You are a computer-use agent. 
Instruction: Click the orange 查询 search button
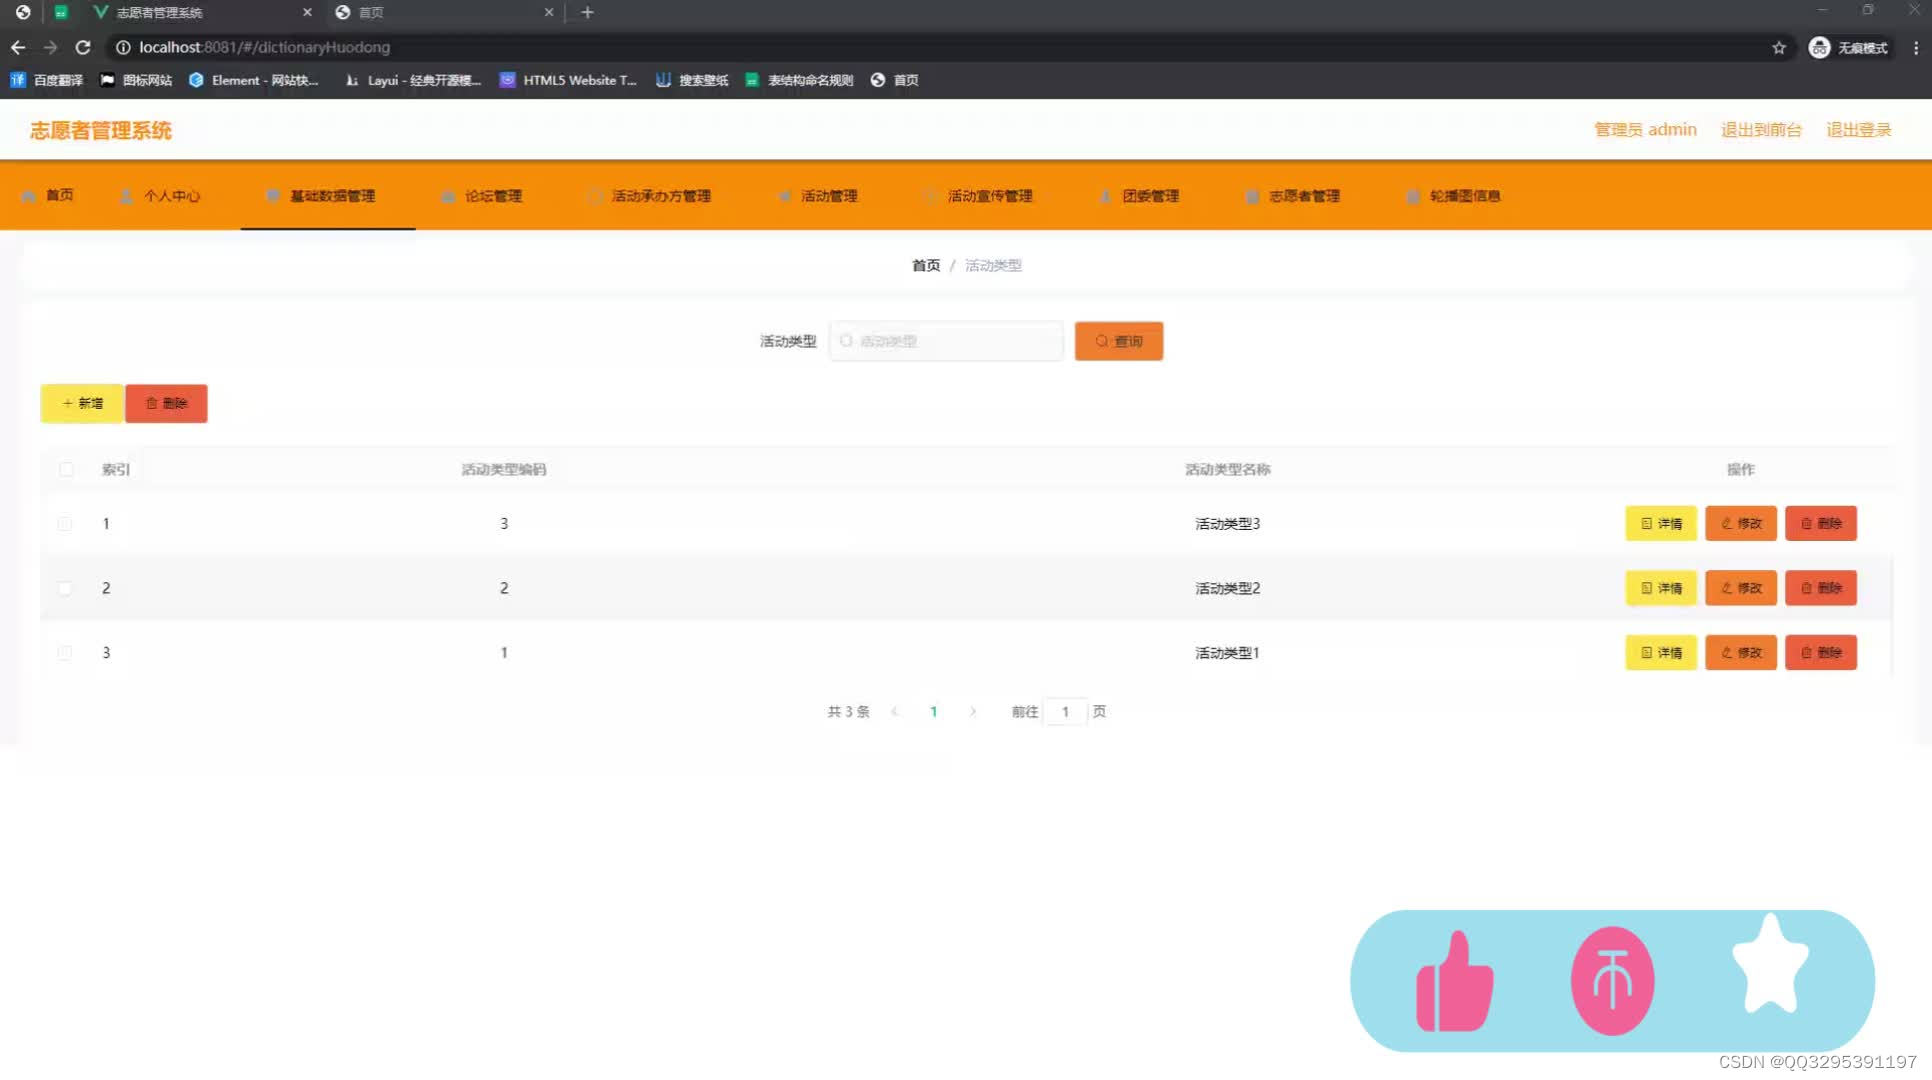pyautogui.click(x=1119, y=341)
